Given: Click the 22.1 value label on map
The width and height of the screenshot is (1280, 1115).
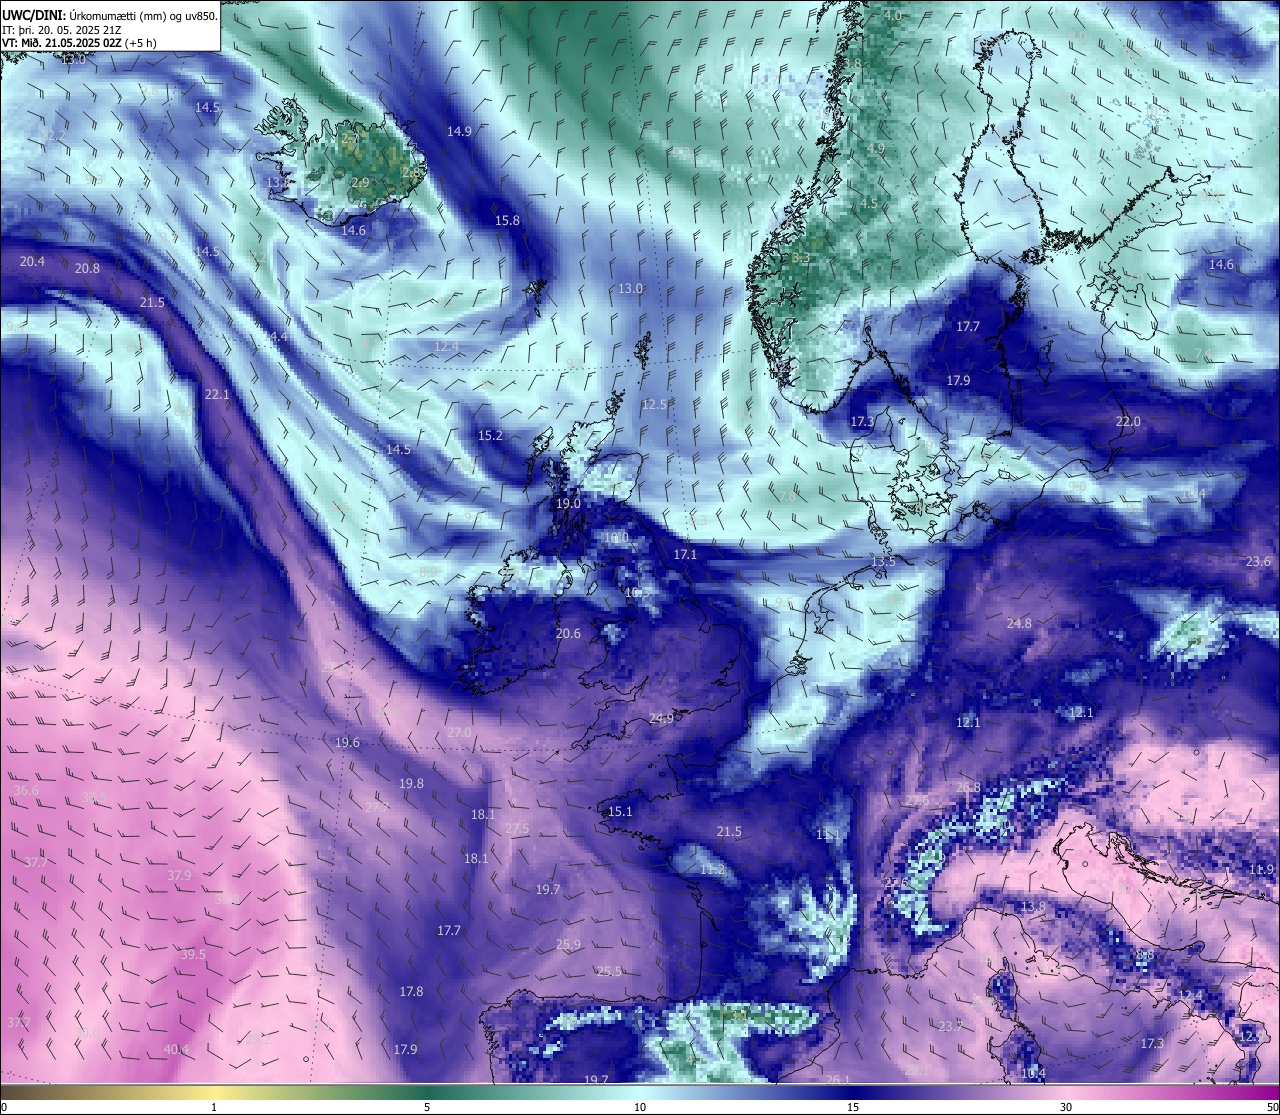Looking at the screenshot, I should pyautogui.click(x=217, y=394).
